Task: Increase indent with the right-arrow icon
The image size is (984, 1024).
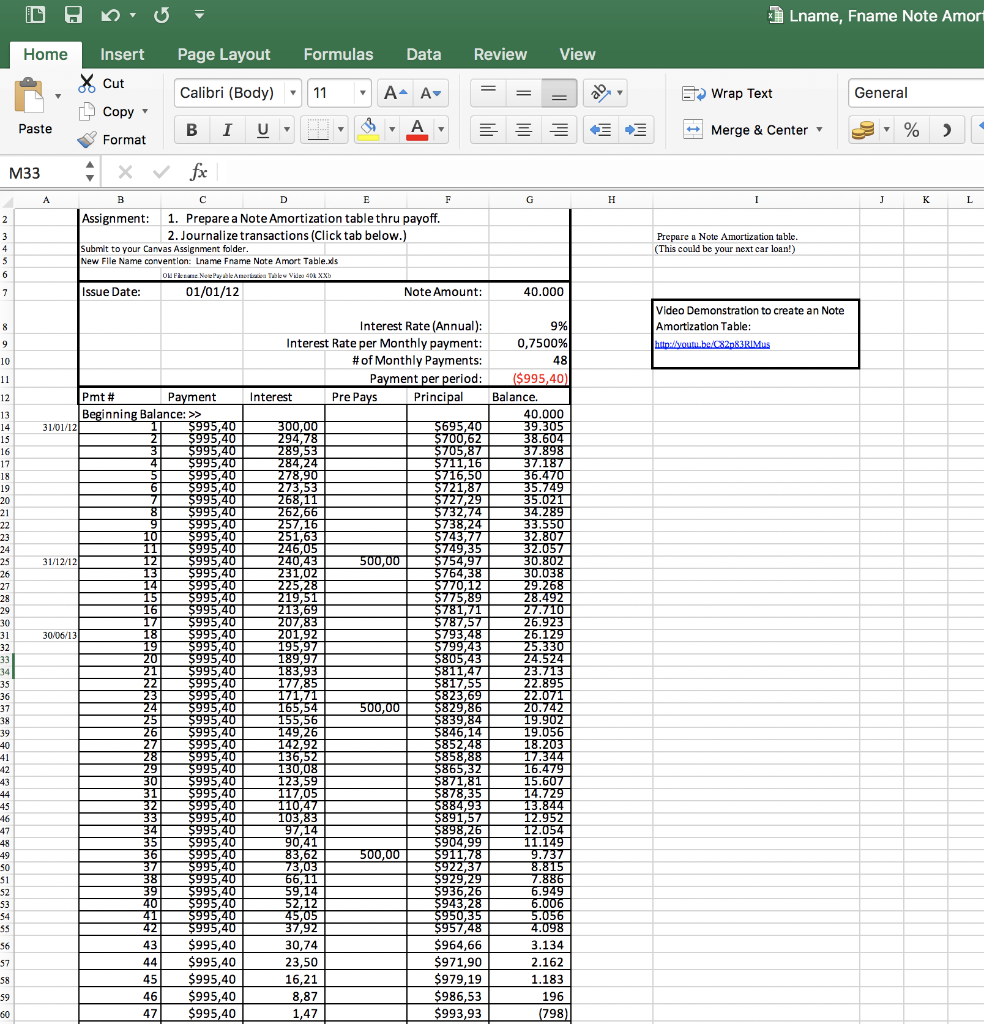Action: (x=635, y=130)
